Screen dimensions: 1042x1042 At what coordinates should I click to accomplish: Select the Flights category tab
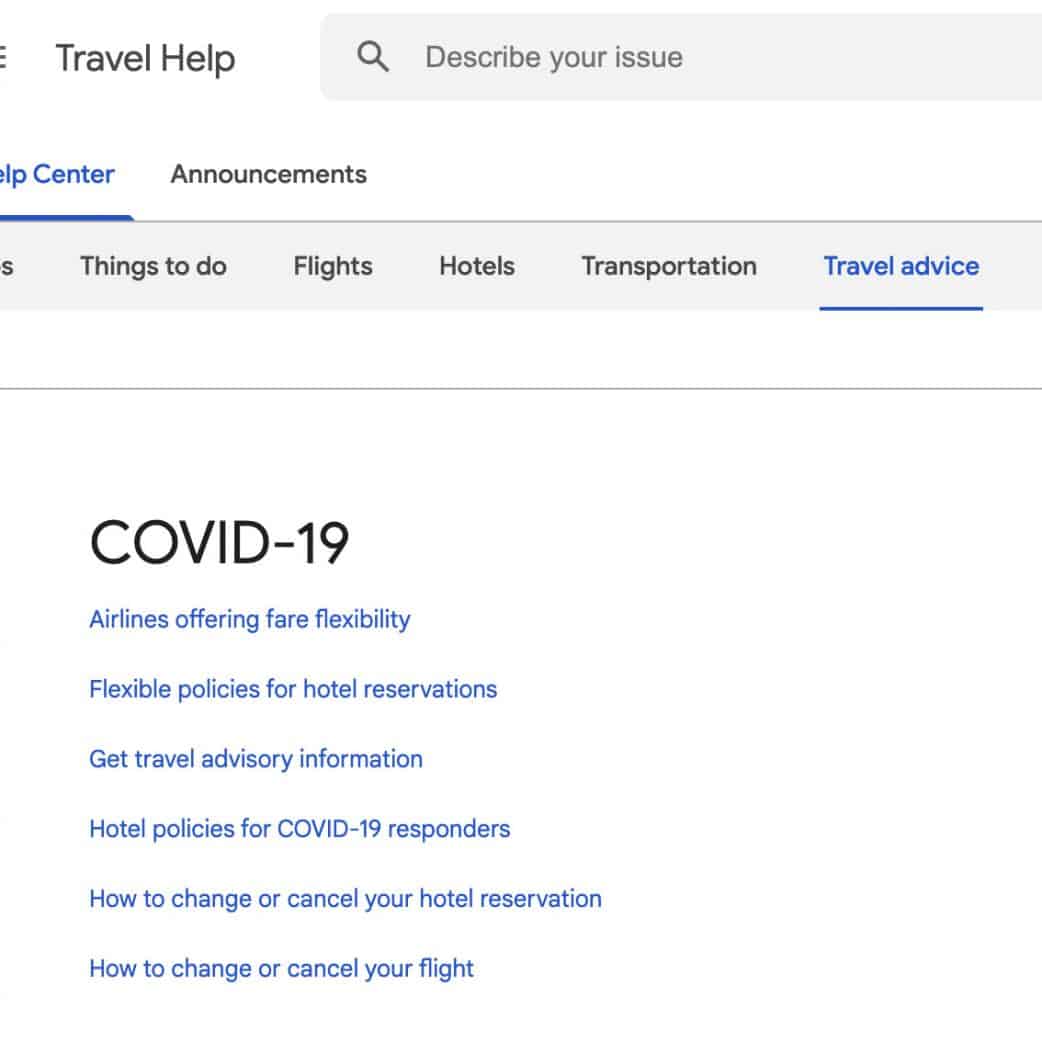(333, 266)
